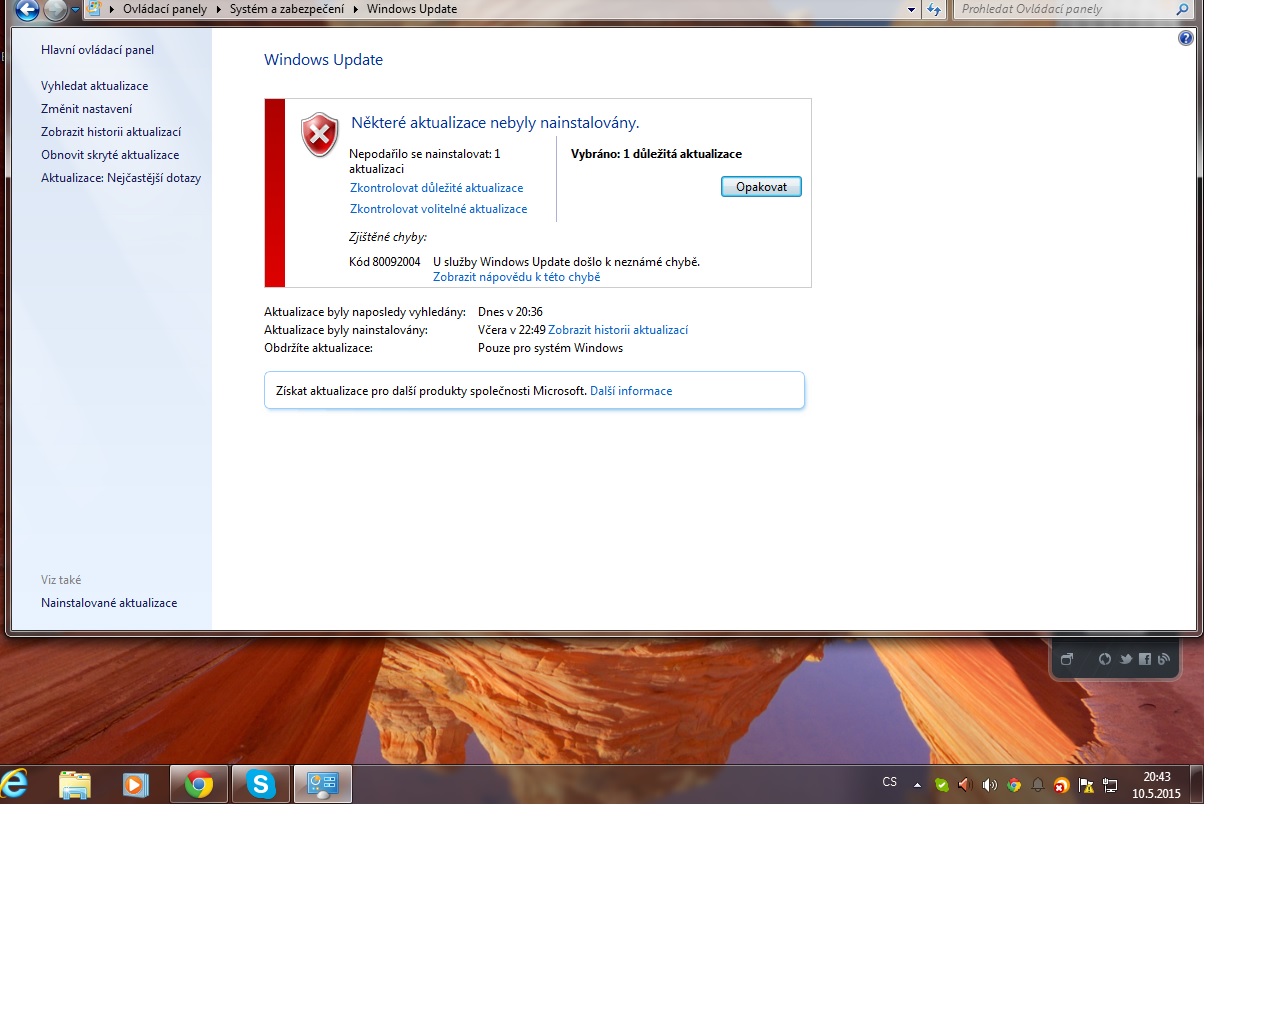This screenshot has width=1280, height=1024.
Task: Open Zobrazit nápovědu k této chybě
Action: [517, 277]
